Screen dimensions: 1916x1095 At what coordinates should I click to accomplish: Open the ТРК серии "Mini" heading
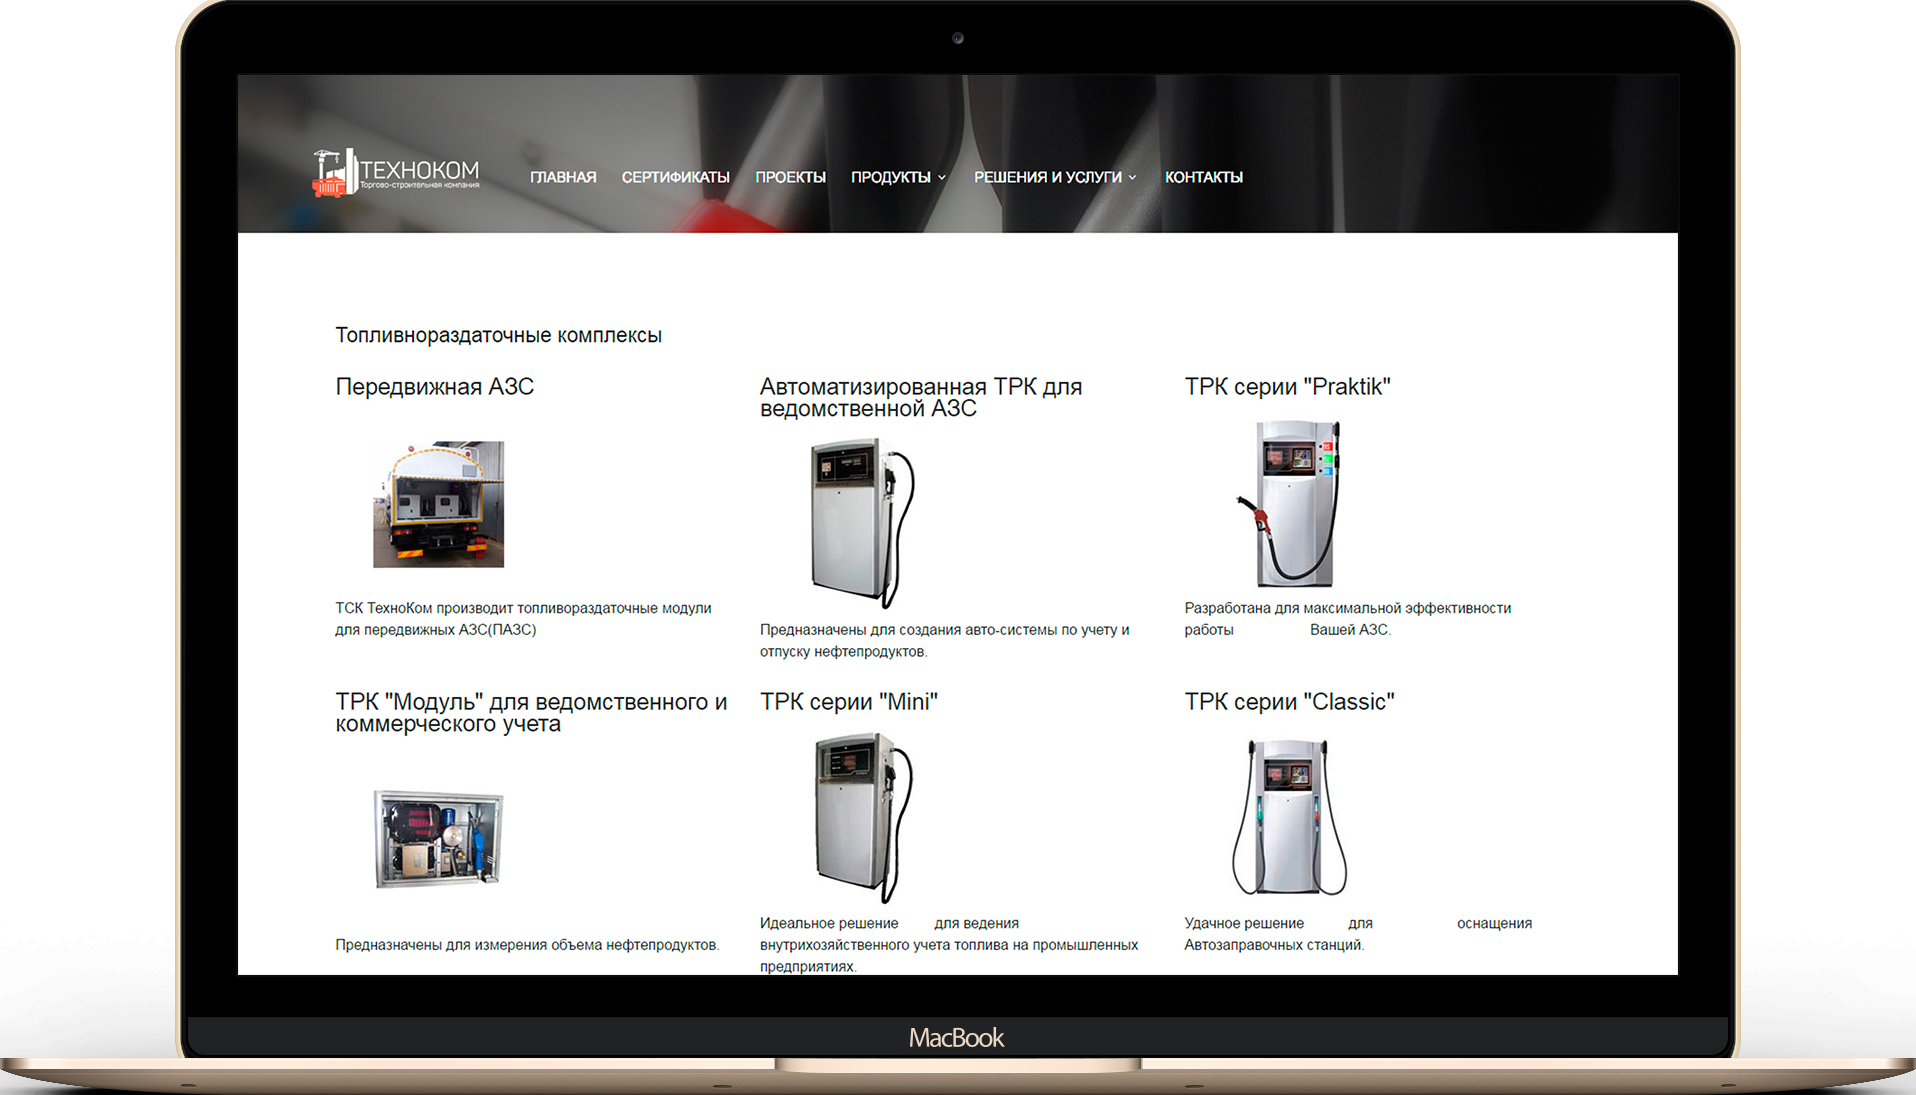click(x=848, y=702)
